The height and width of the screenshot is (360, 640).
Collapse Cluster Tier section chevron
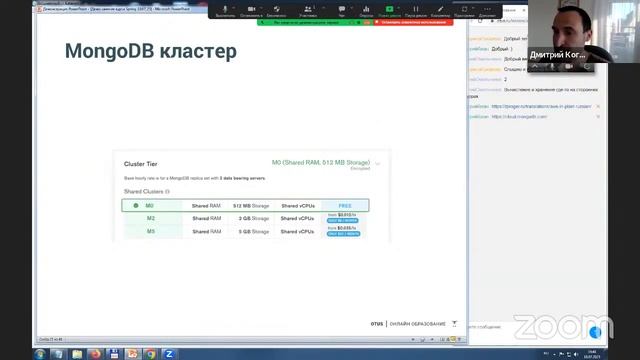378,164
